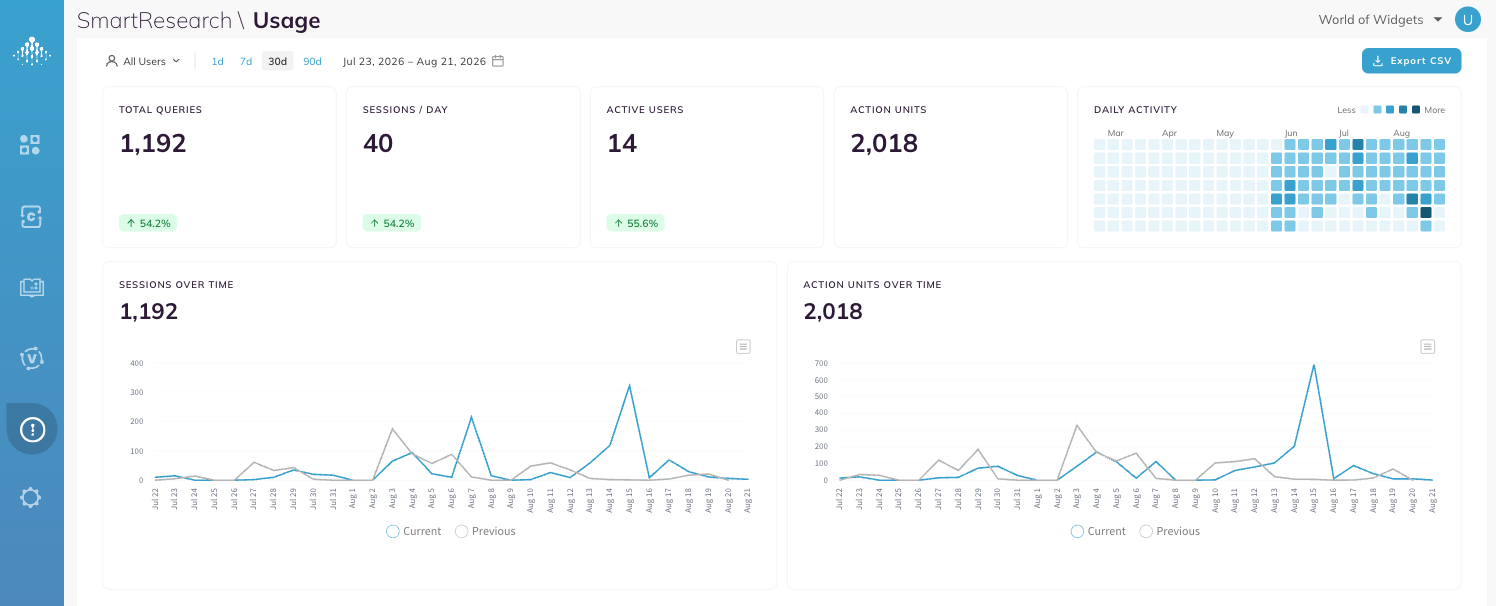Open the date range Jul 23 – Aug 21 picker
The width and height of the screenshot is (1496, 606).
pyautogui.click(x=423, y=61)
